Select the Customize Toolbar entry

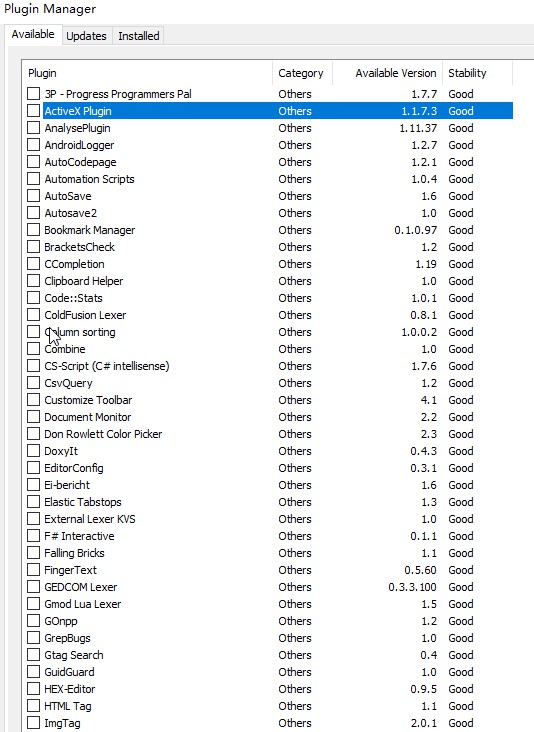88,400
